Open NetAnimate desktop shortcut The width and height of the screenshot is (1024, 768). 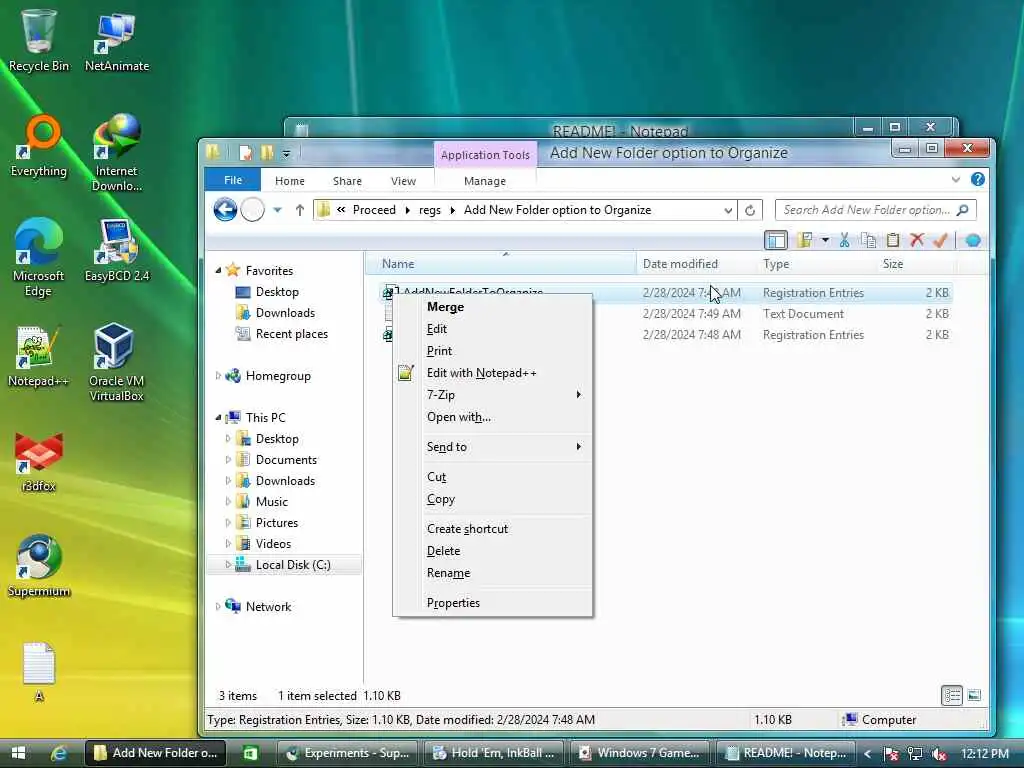[x=116, y=40]
